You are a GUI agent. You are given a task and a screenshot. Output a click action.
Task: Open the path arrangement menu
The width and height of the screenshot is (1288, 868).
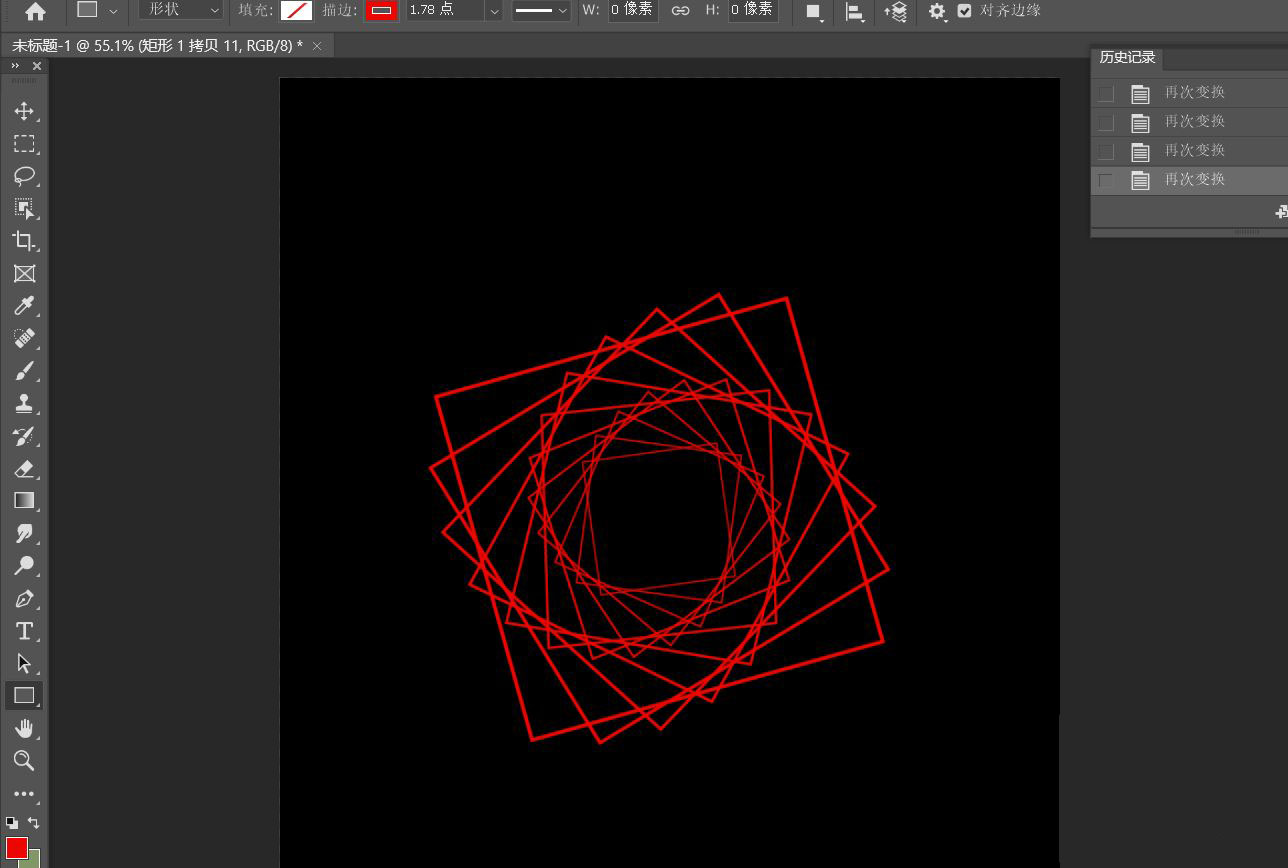(896, 12)
